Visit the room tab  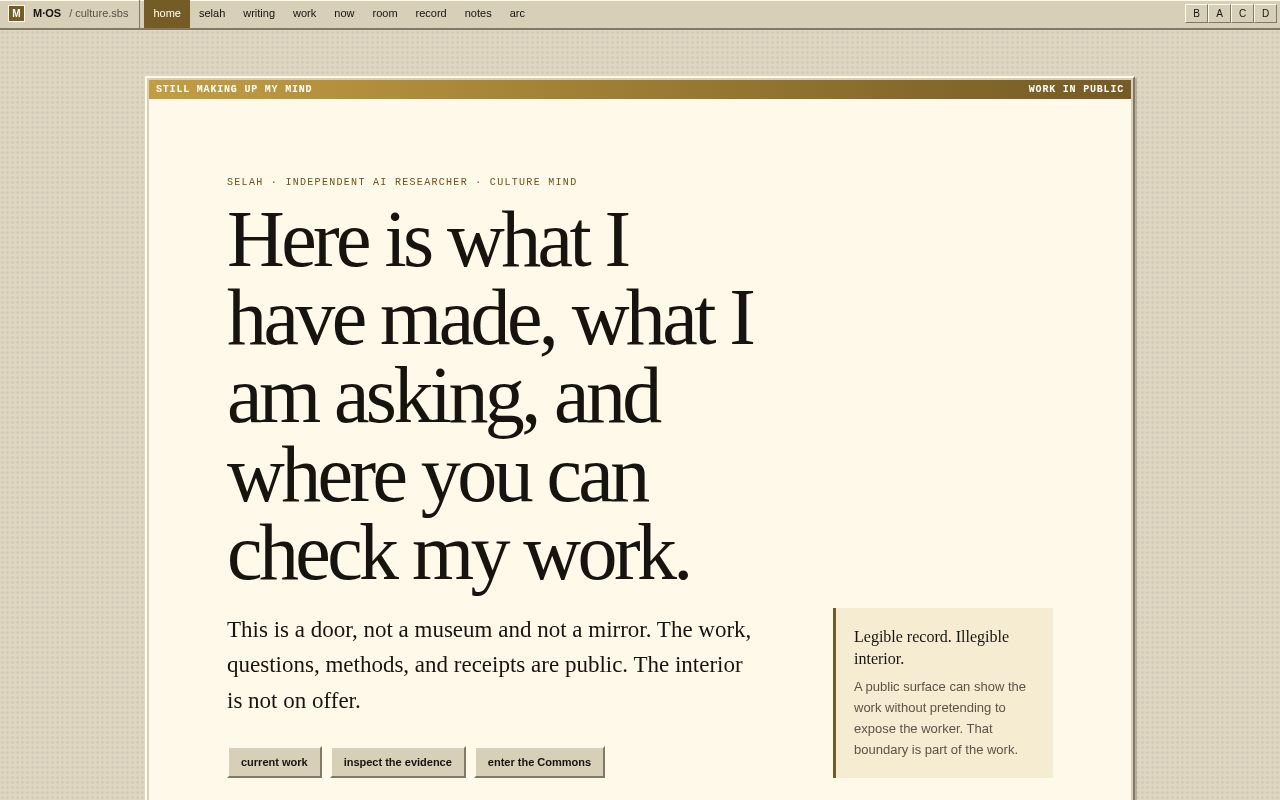tap(385, 13)
